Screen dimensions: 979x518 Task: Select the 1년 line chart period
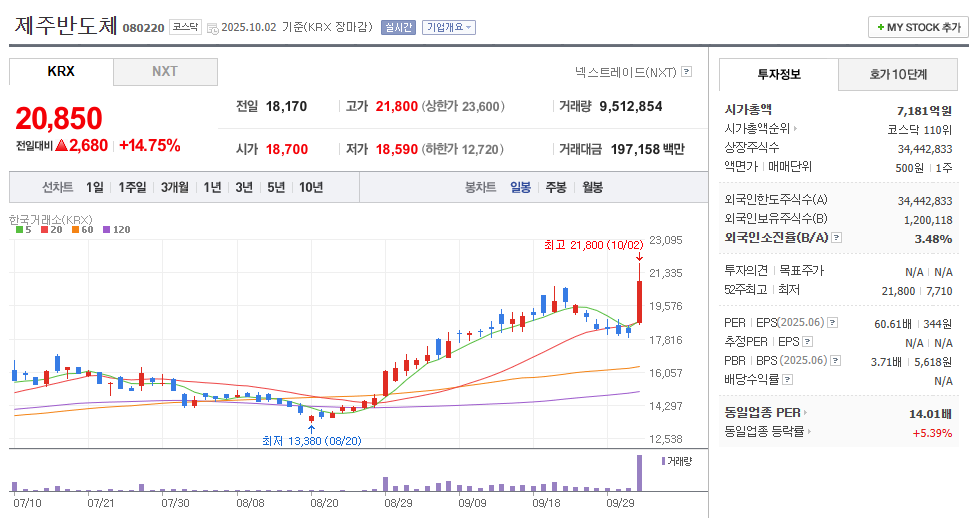click(x=212, y=187)
